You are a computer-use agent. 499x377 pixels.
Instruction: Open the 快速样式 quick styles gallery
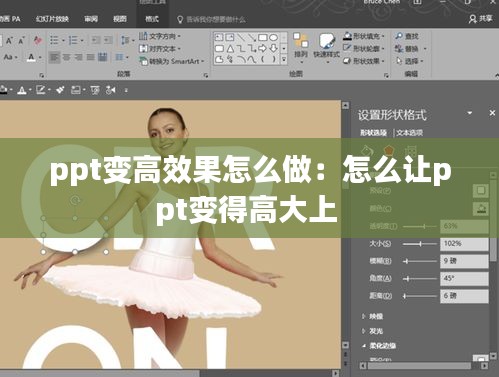click(326, 48)
